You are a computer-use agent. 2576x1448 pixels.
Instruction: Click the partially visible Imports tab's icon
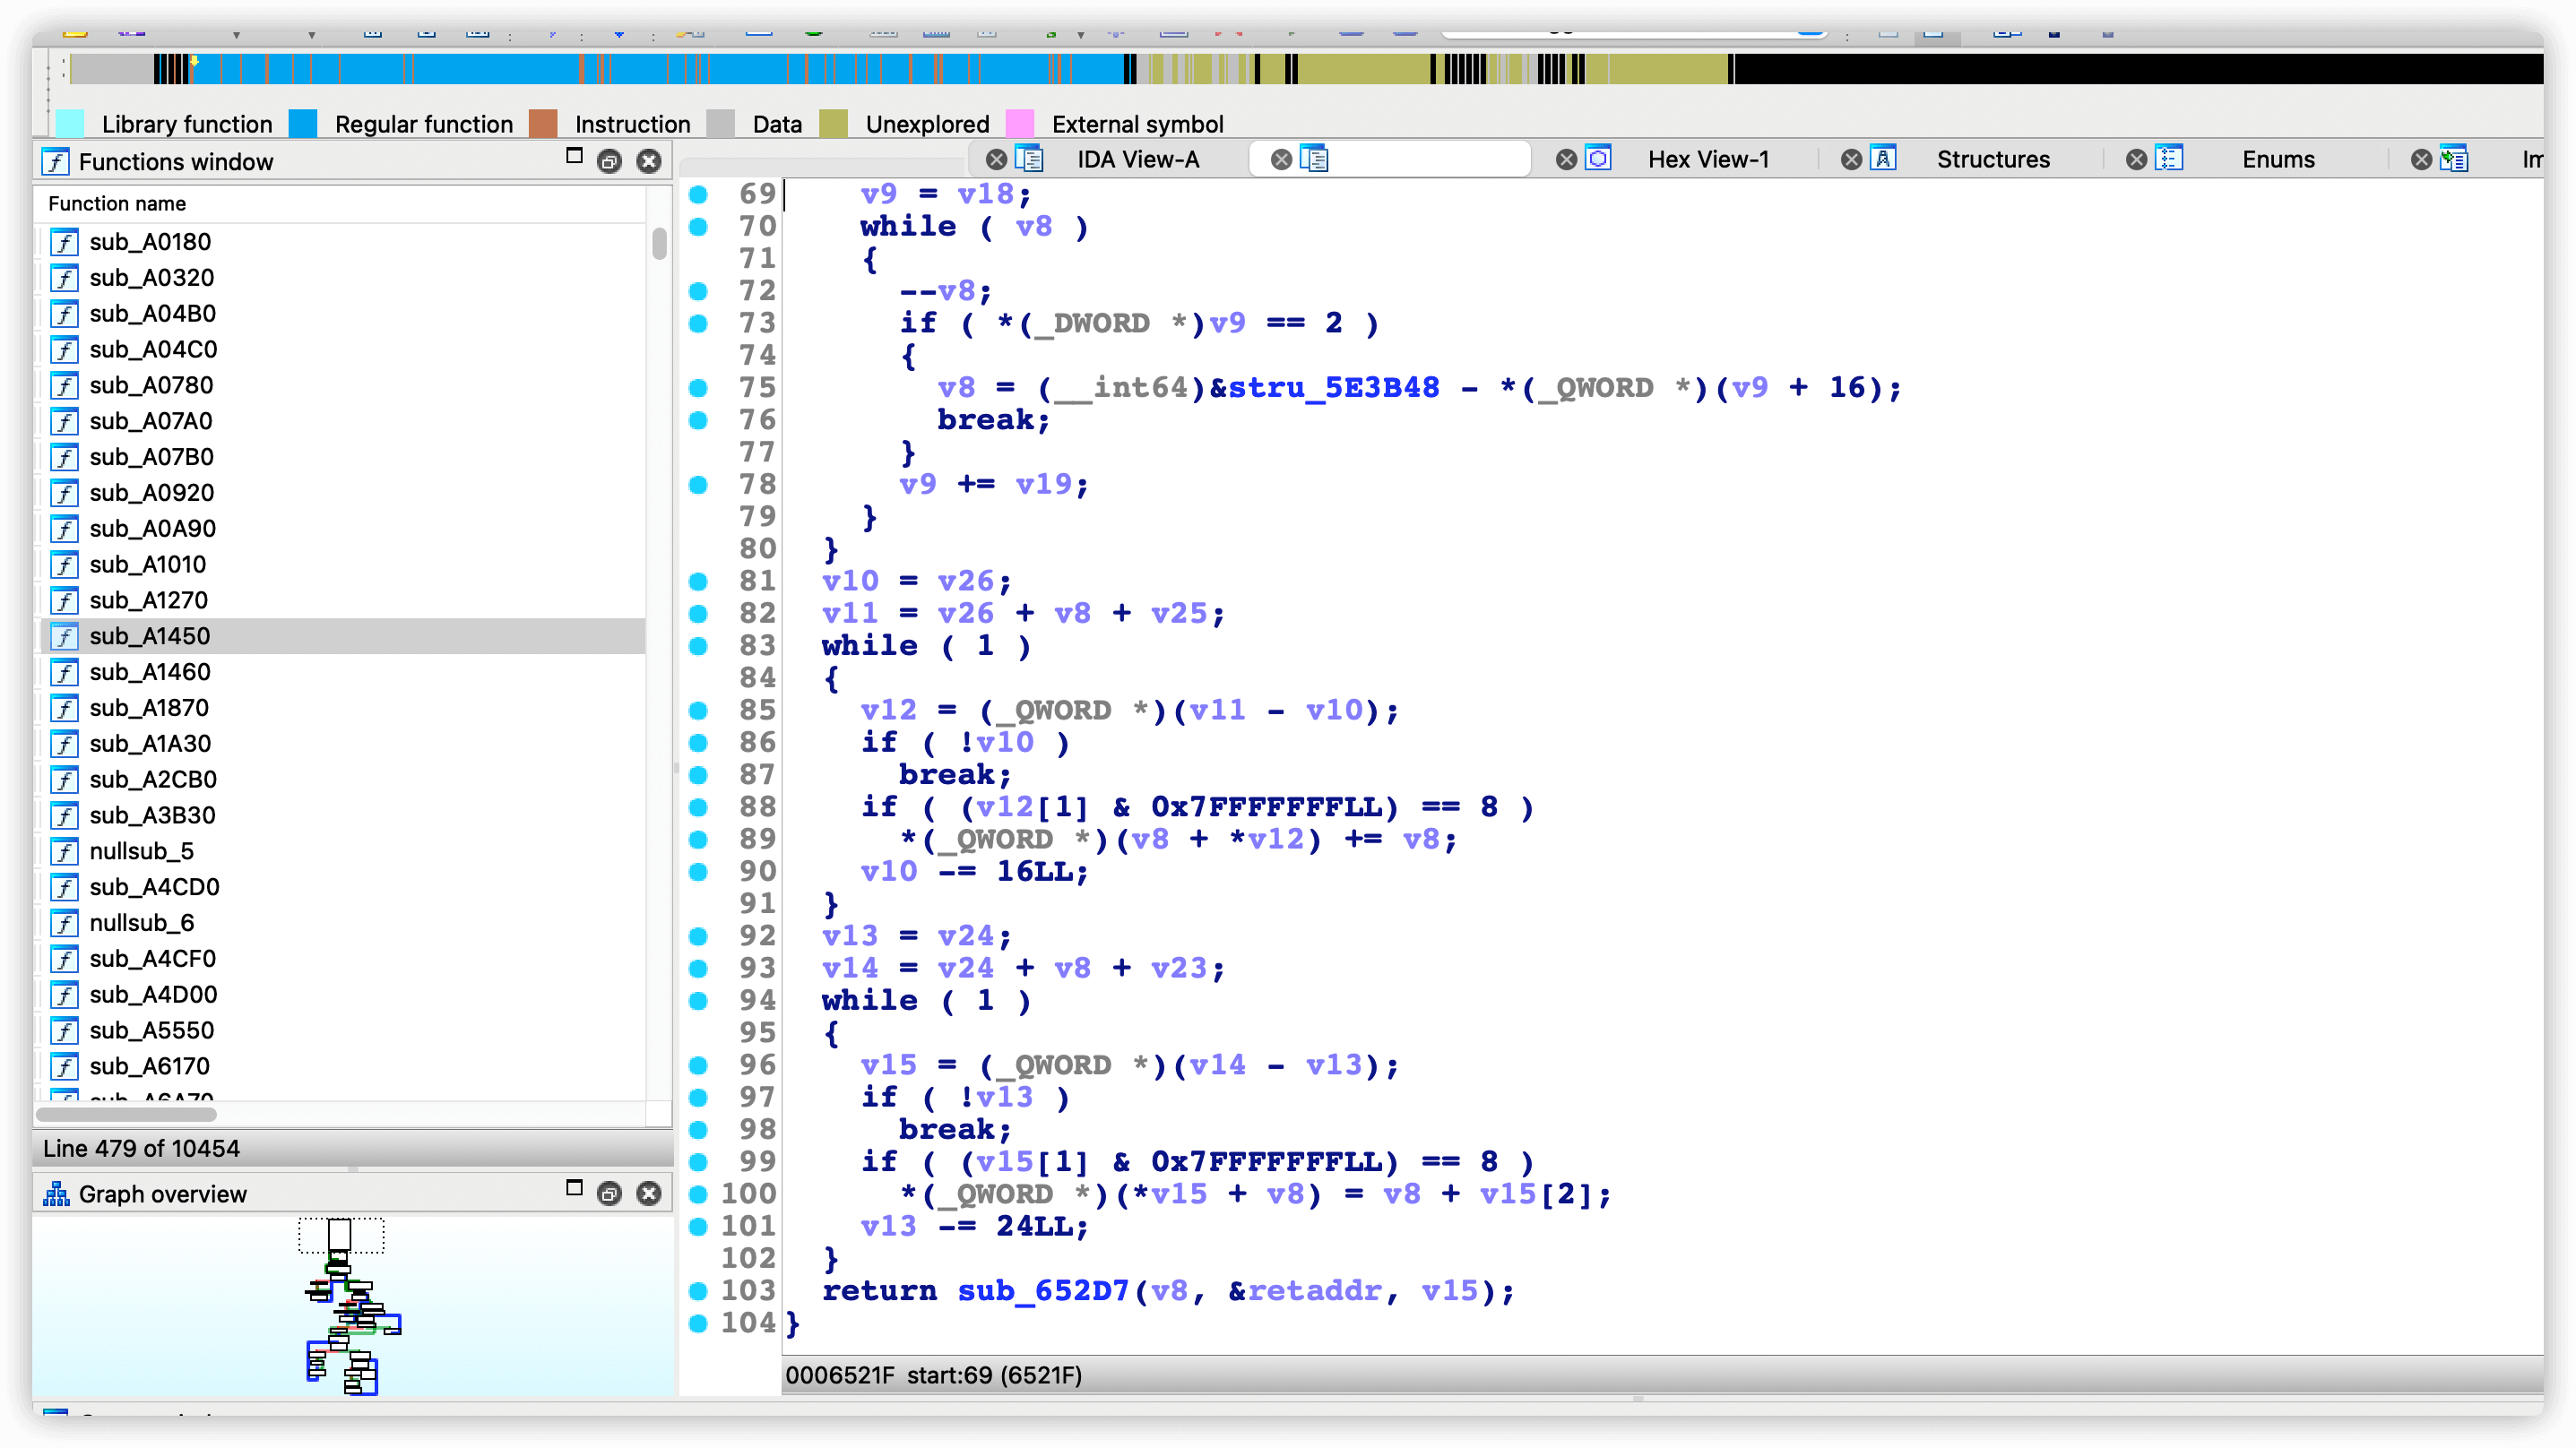tap(2454, 159)
